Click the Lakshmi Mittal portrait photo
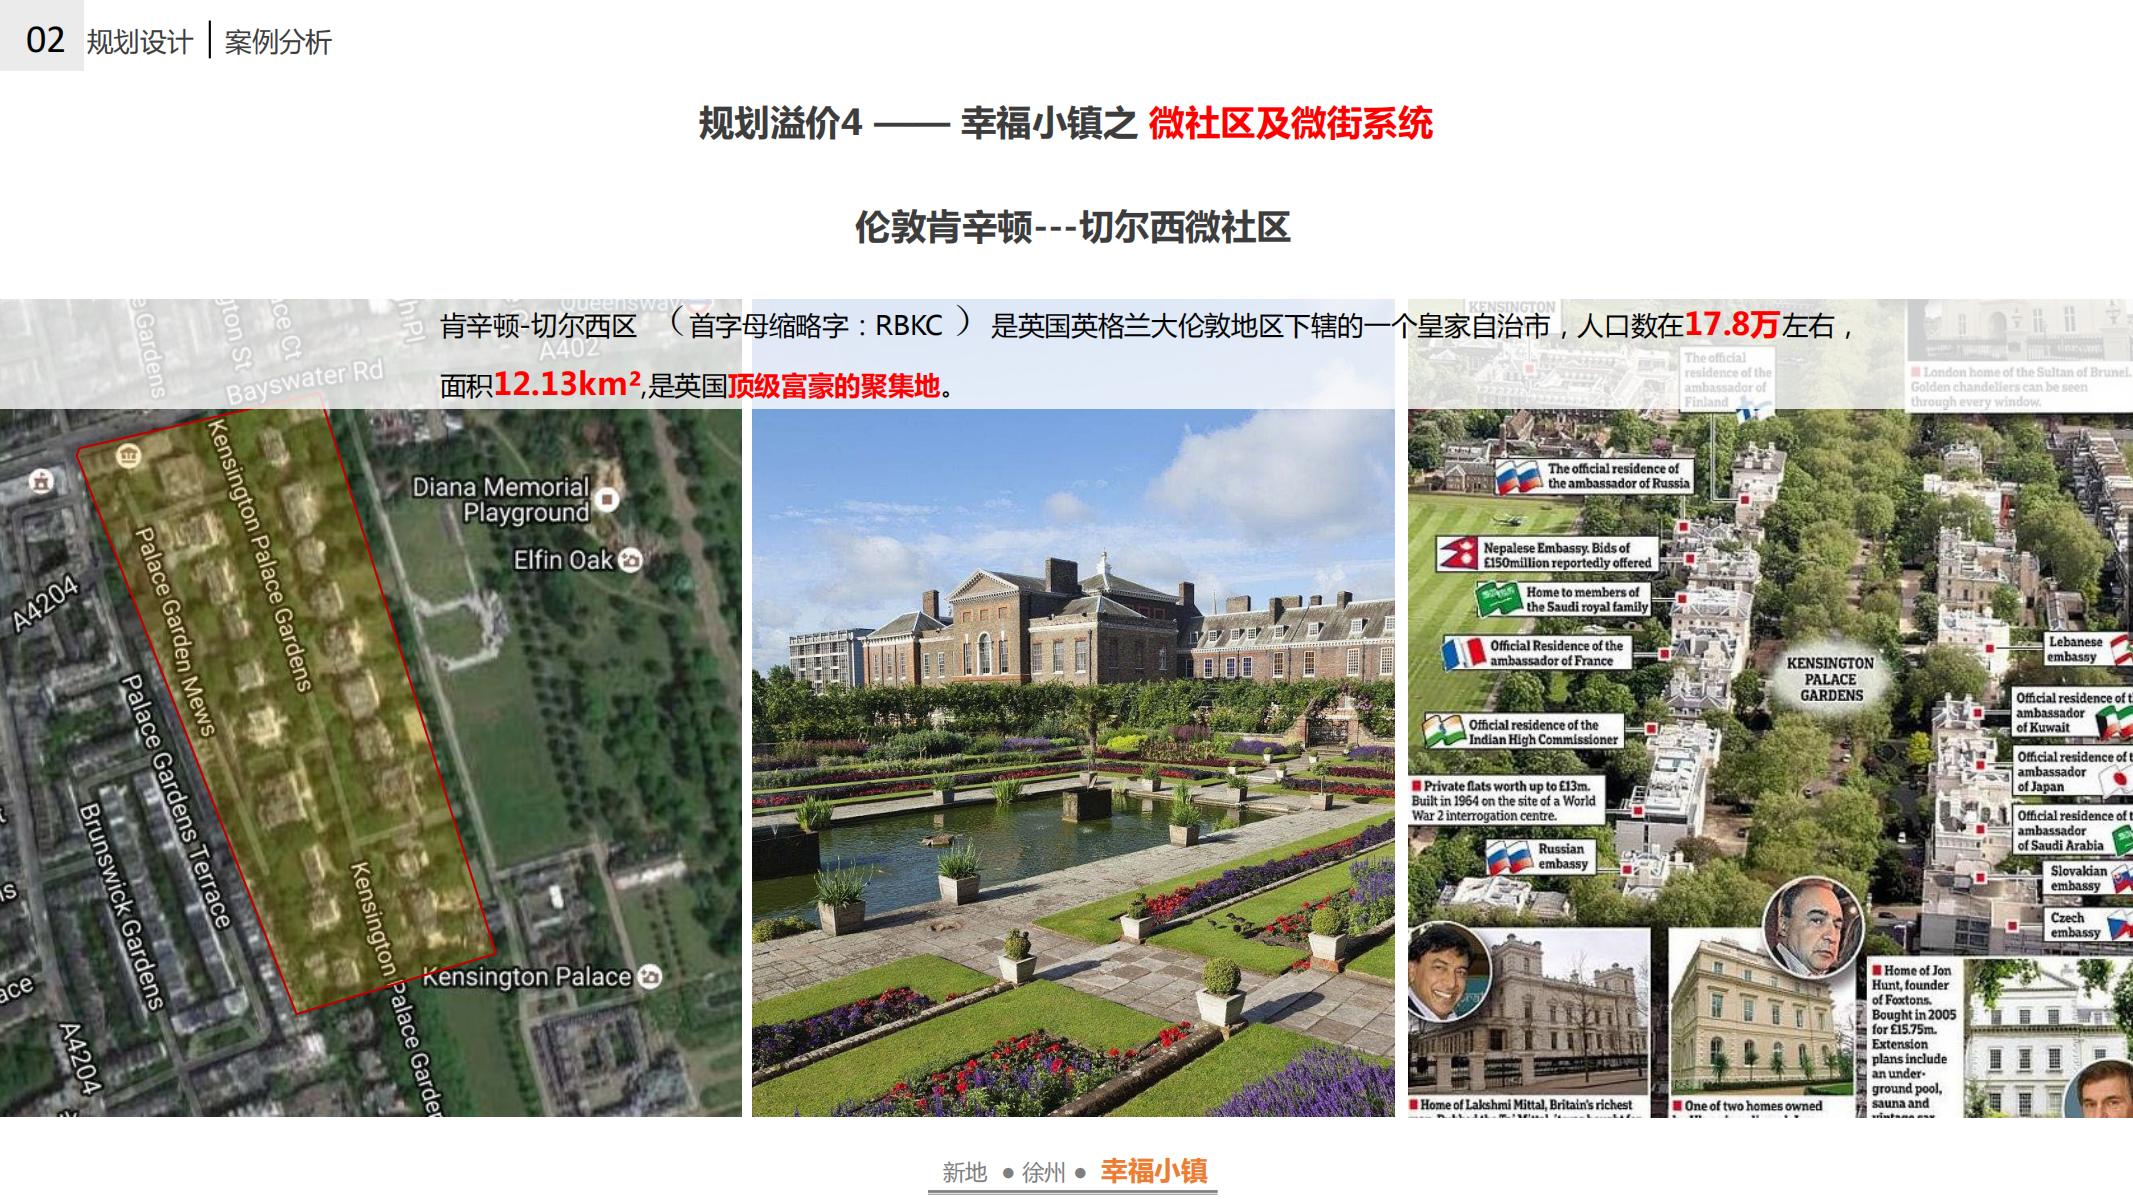2133x1200 pixels. pos(1448,969)
